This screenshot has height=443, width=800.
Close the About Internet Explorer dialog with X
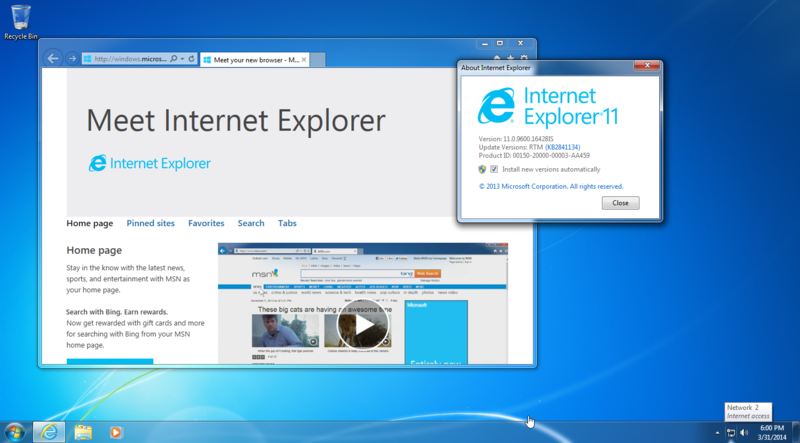[x=647, y=65]
